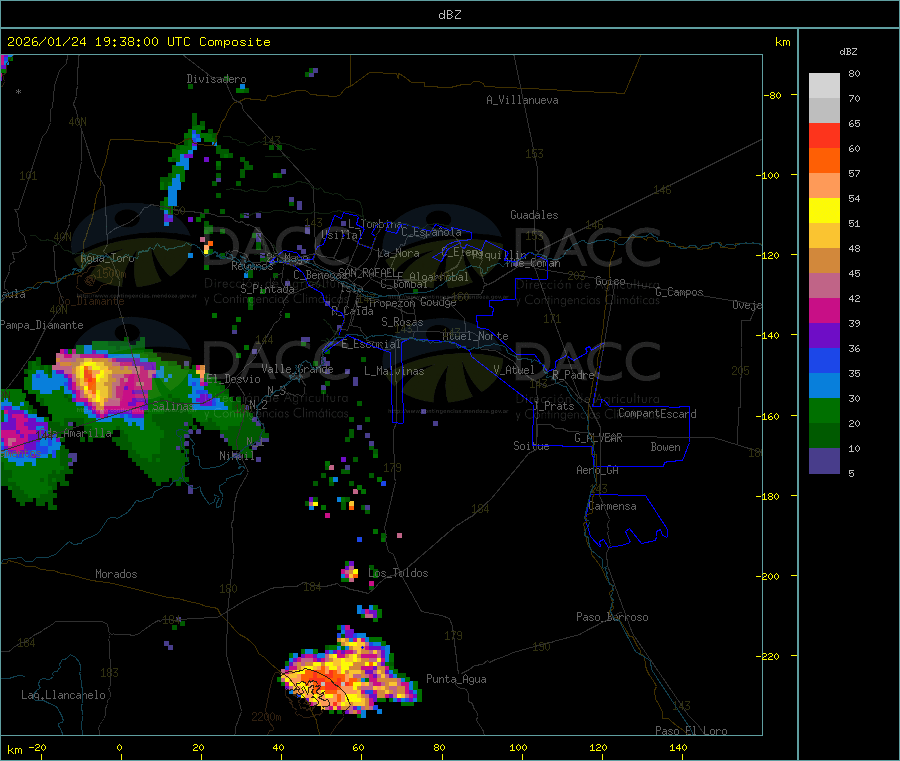Click the G_Campos place label
This screenshot has height=761, width=900.
(679, 292)
